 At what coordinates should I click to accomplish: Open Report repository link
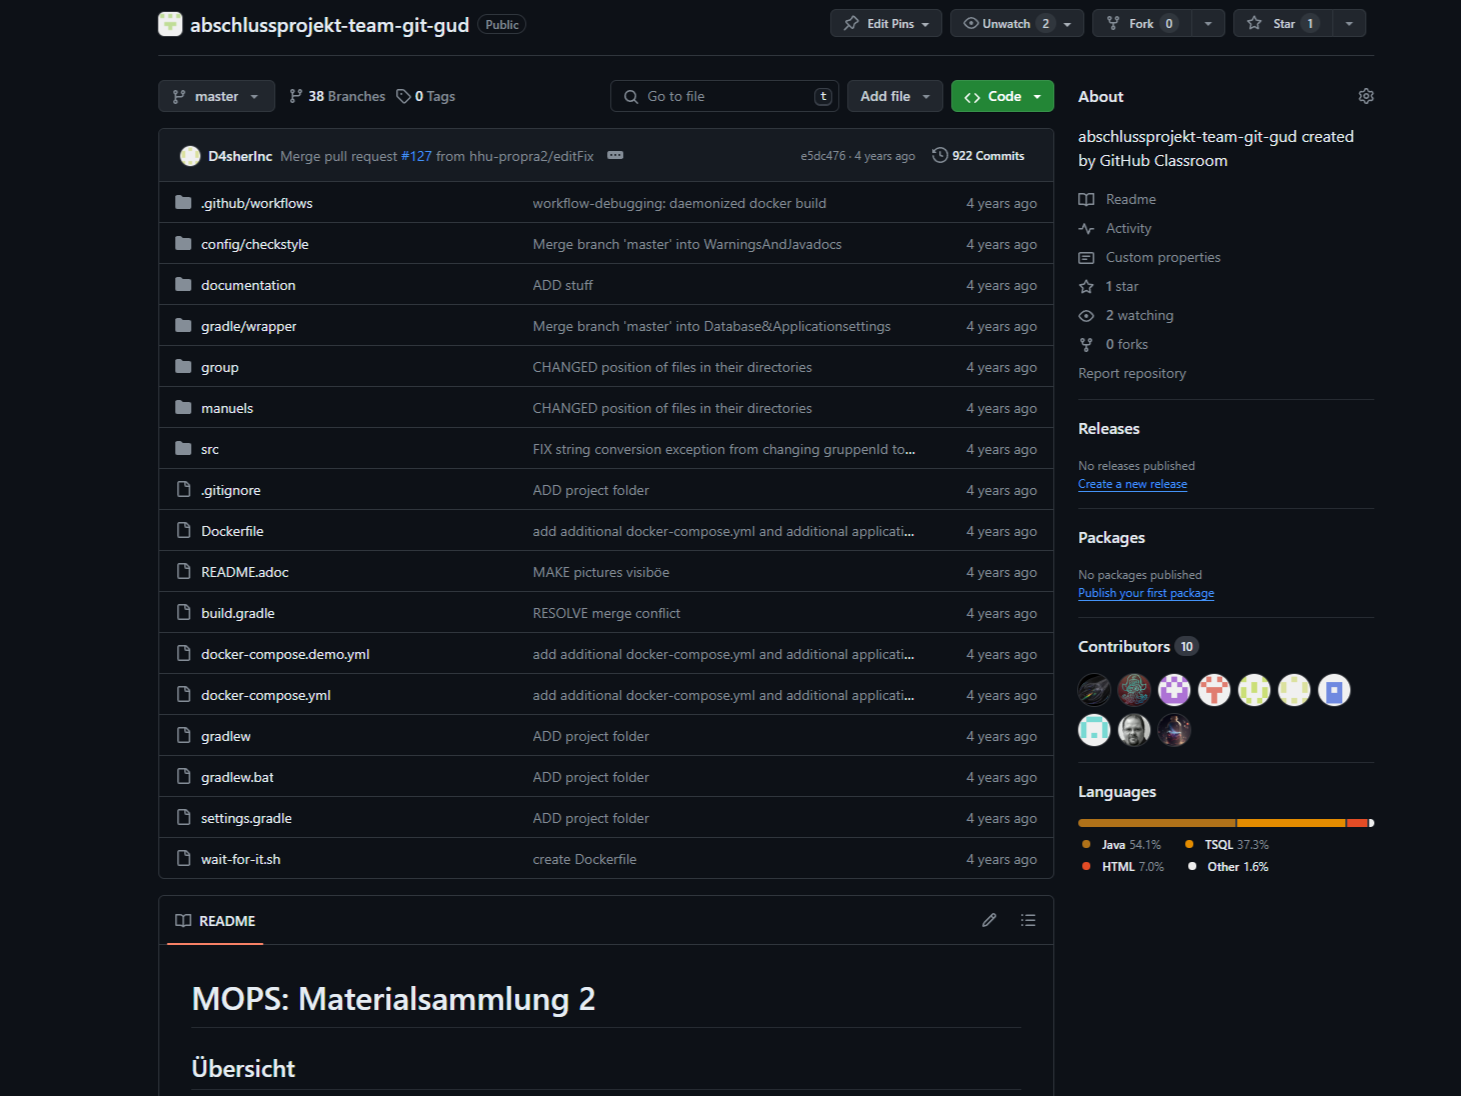(1132, 373)
